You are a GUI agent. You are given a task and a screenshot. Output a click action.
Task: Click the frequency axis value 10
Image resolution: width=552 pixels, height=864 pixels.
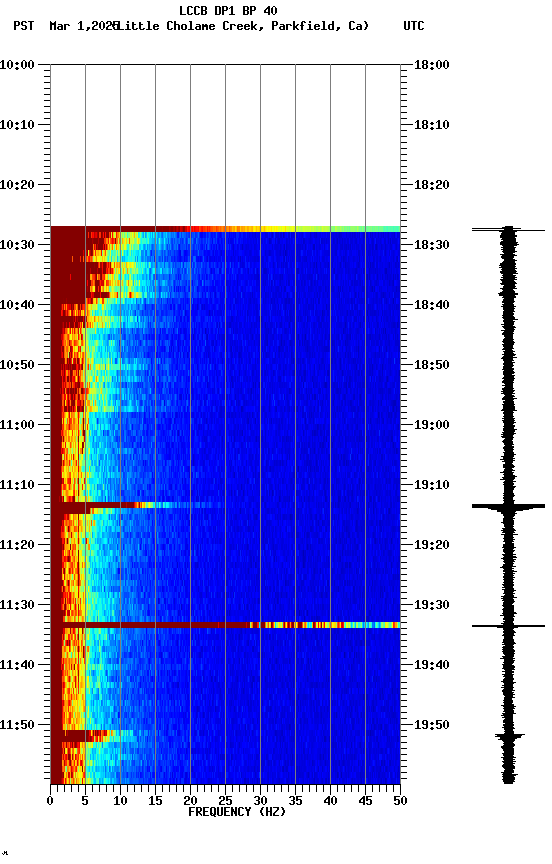(120, 801)
